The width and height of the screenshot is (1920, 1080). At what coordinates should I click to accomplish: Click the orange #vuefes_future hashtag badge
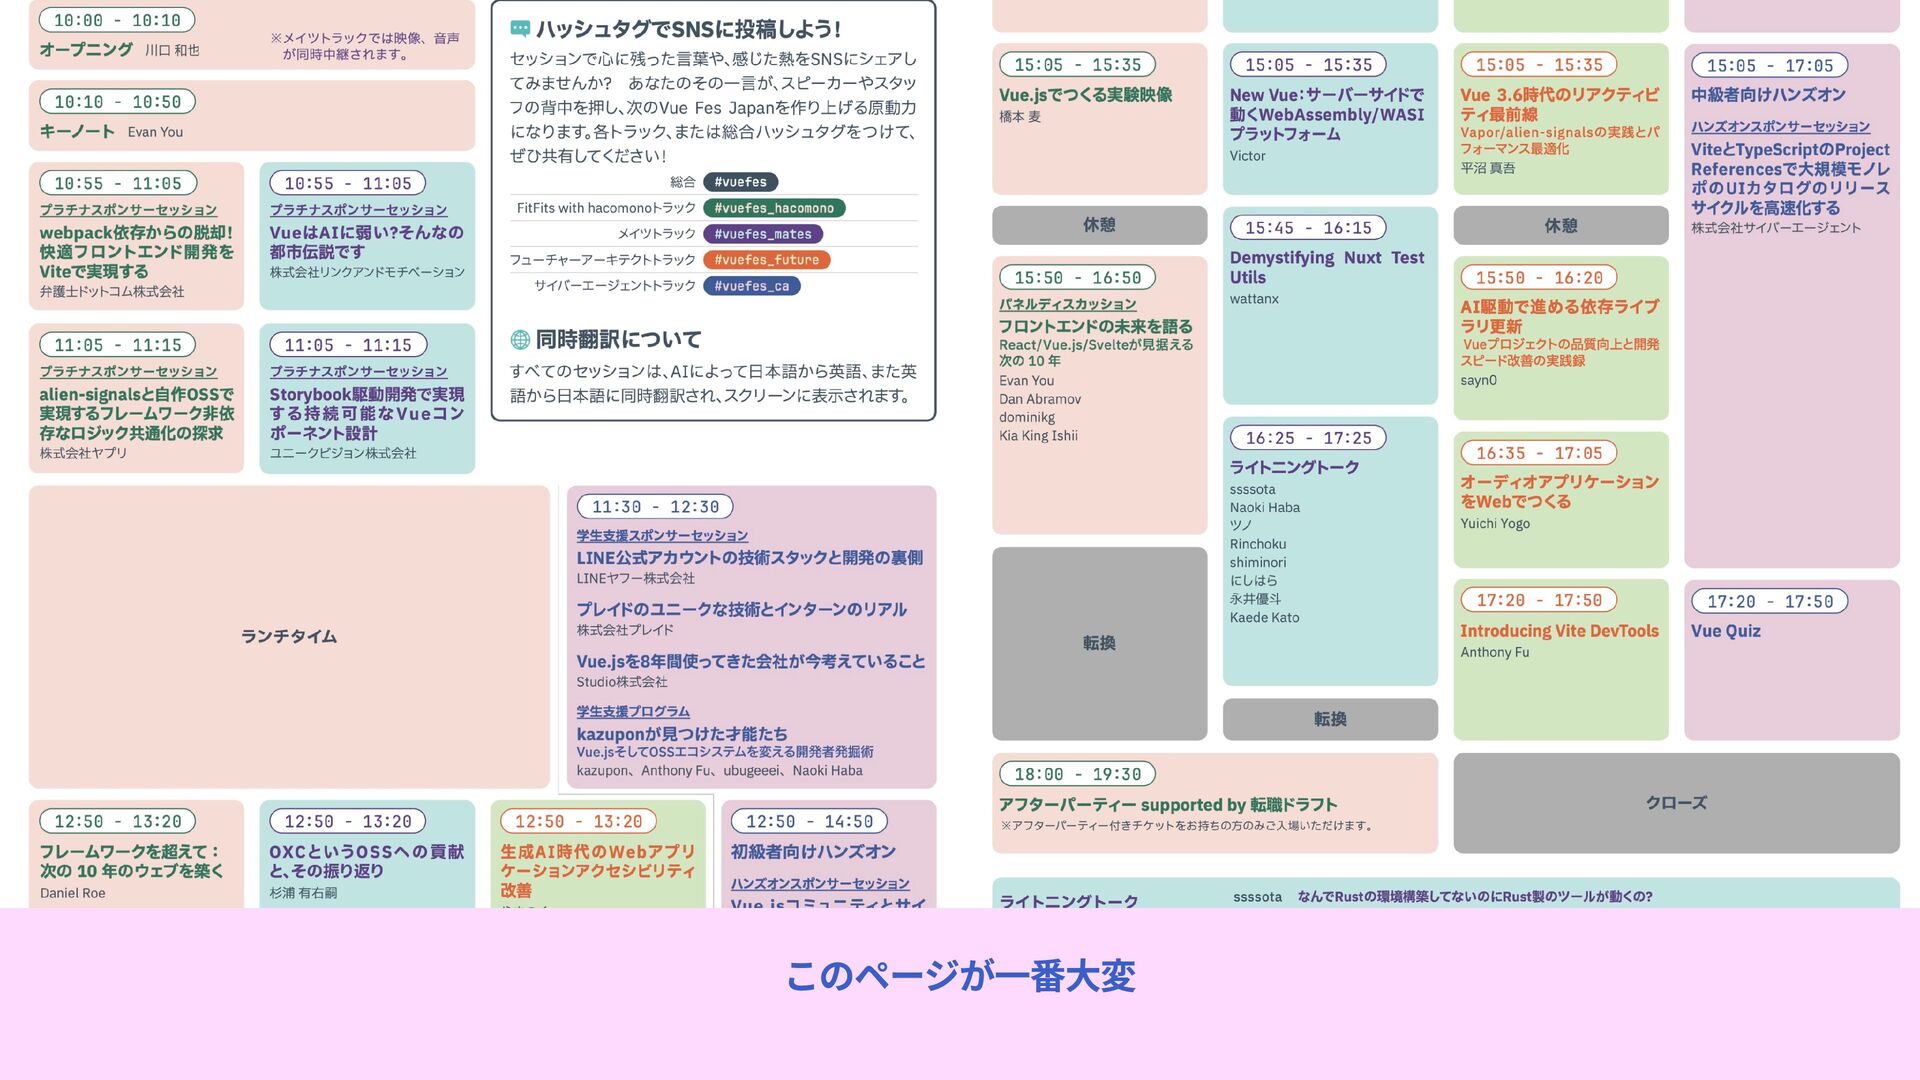pos(766,260)
